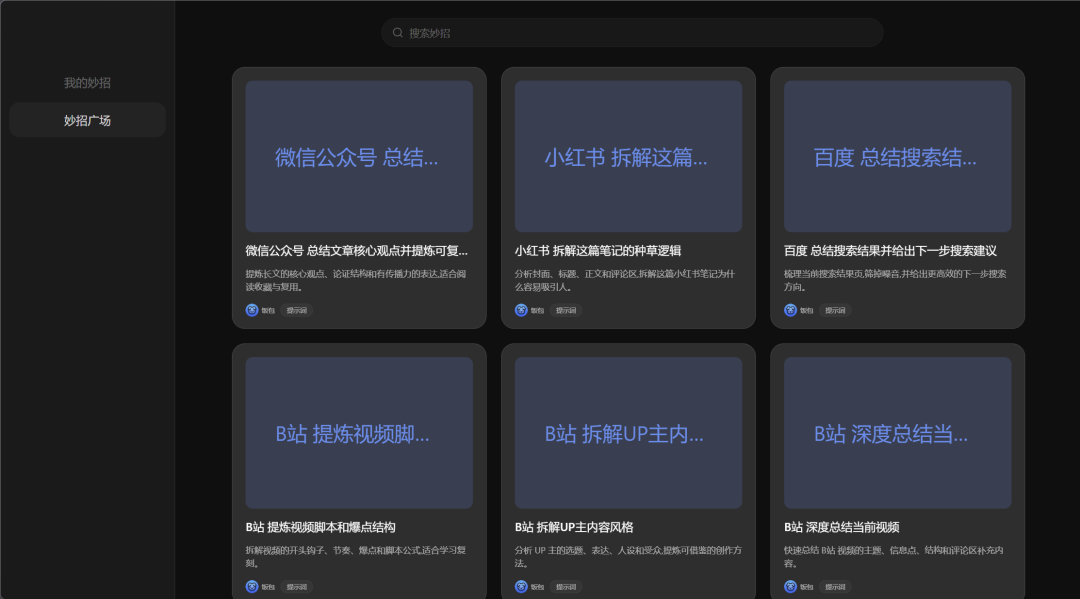Image resolution: width=1080 pixels, height=599 pixels.
Task: Click the 提示词 tag on the 小红书 card
Action: click(567, 310)
